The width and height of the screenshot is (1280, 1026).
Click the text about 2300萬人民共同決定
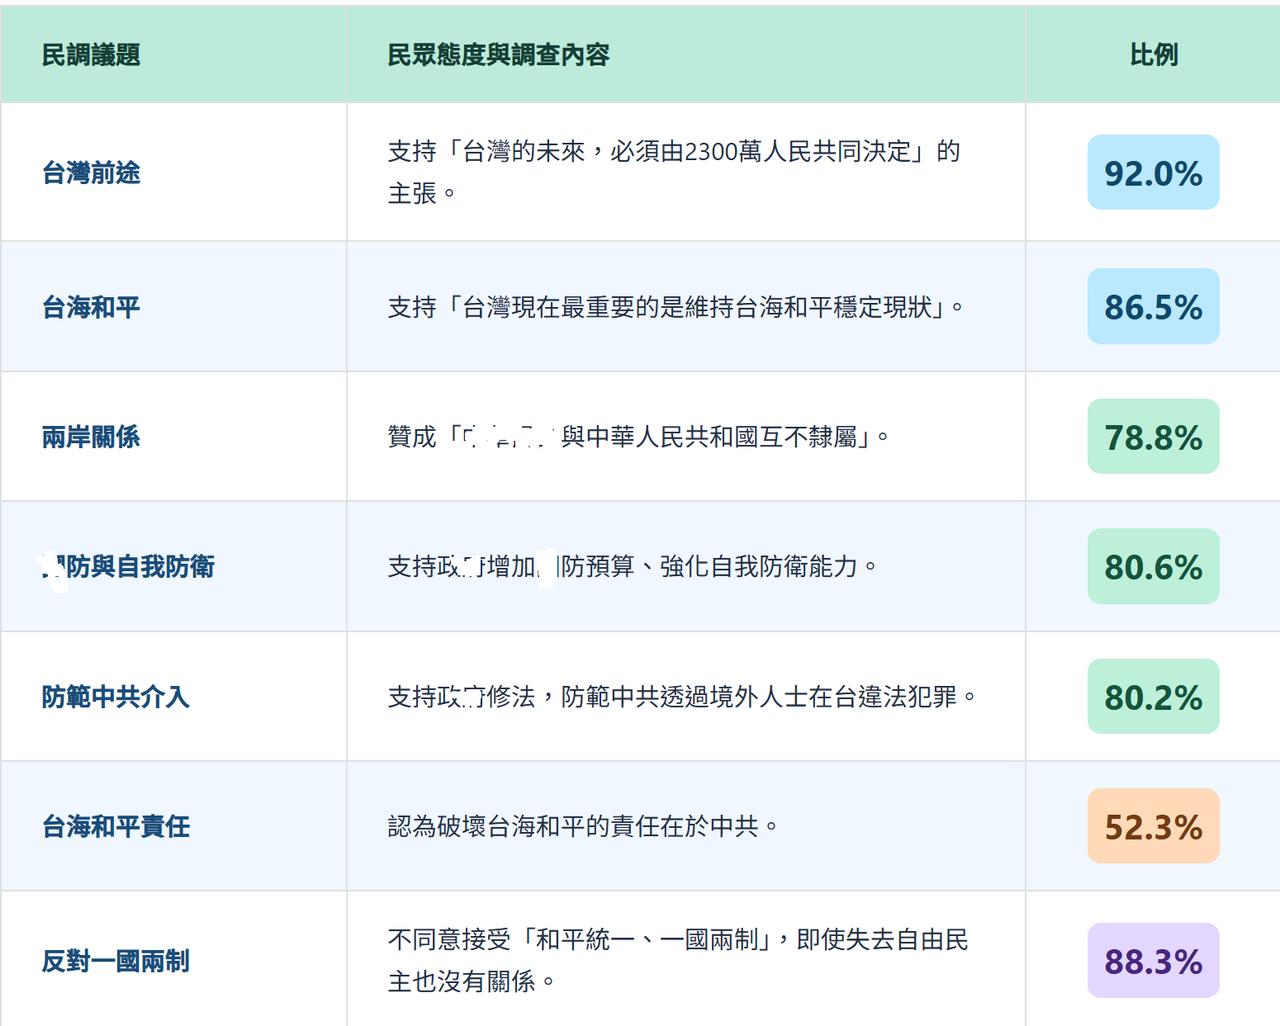tap(674, 172)
